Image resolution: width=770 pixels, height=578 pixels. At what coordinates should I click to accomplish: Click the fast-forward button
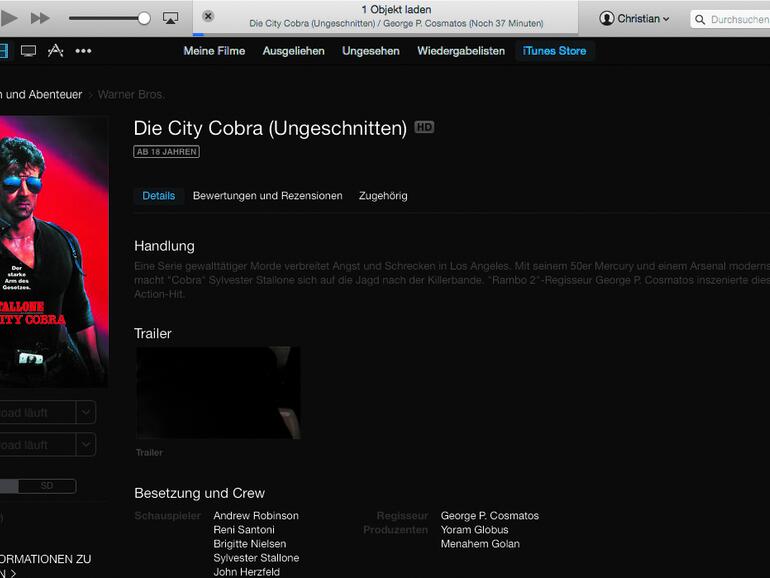(40, 18)
